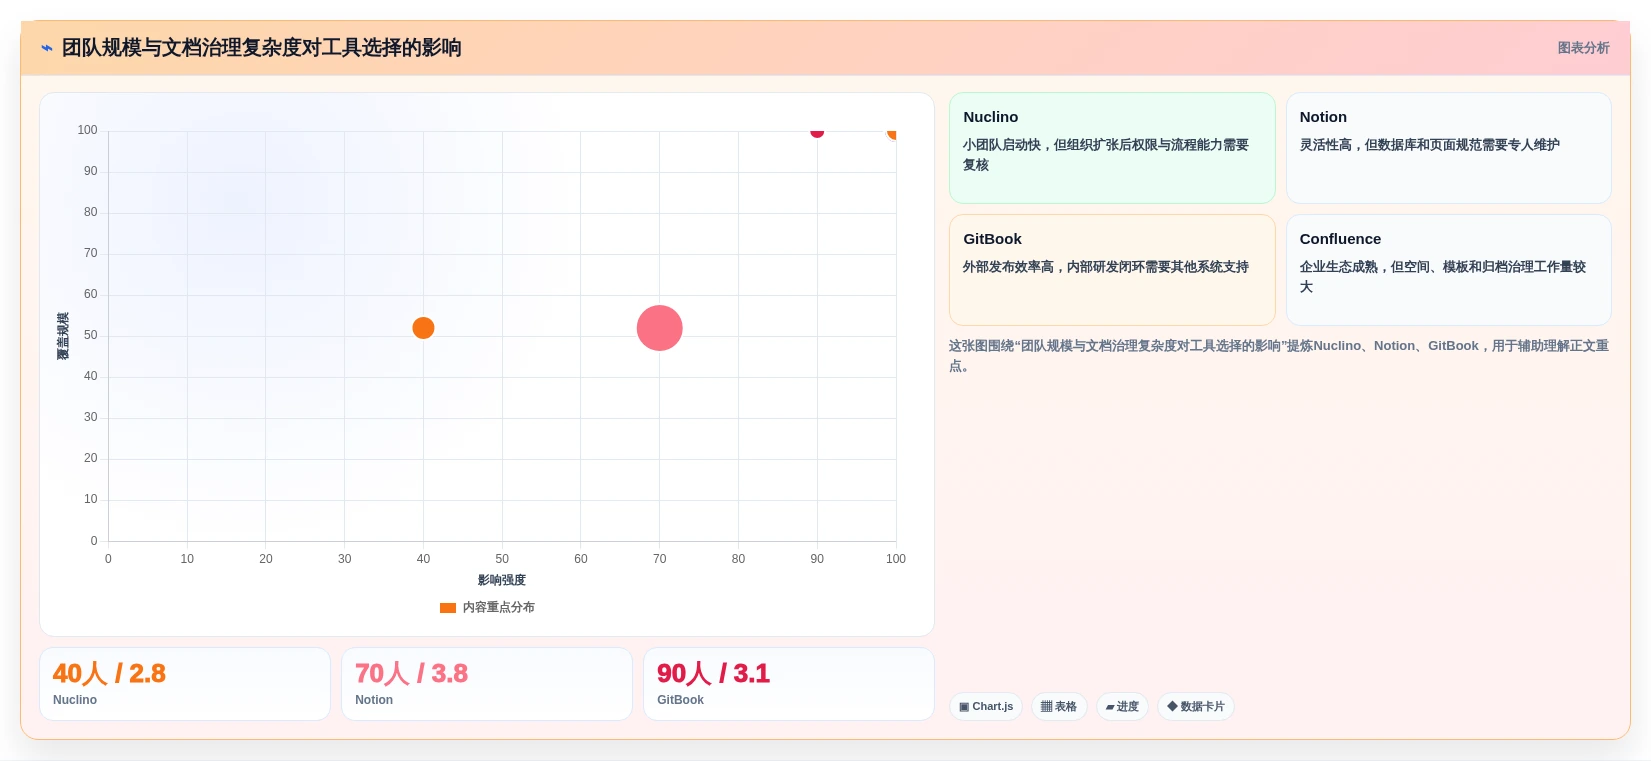Click the 图表分析 label in header

point(1583,48)
